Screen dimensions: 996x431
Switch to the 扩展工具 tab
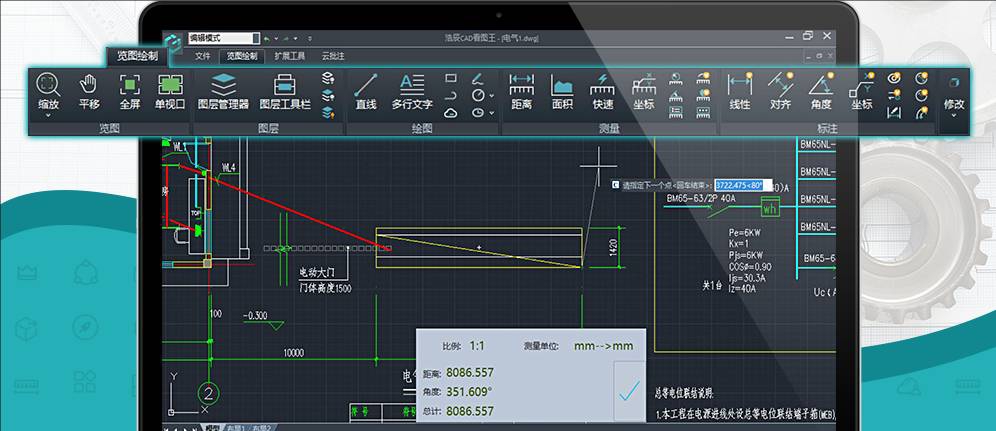tap(290, 56)
